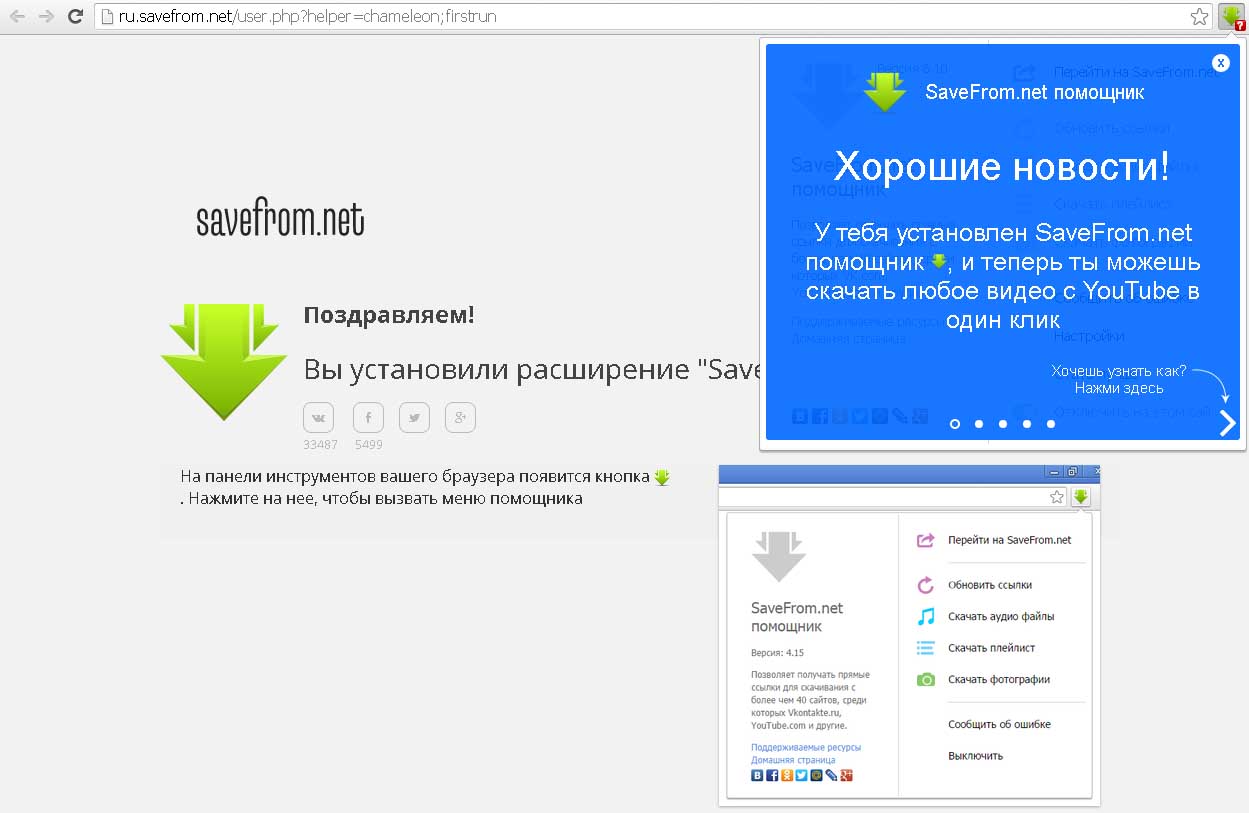Click the address bar with ru.savefrom.net URL
This screenshot has height=813, width=1249.
[653, 16]
